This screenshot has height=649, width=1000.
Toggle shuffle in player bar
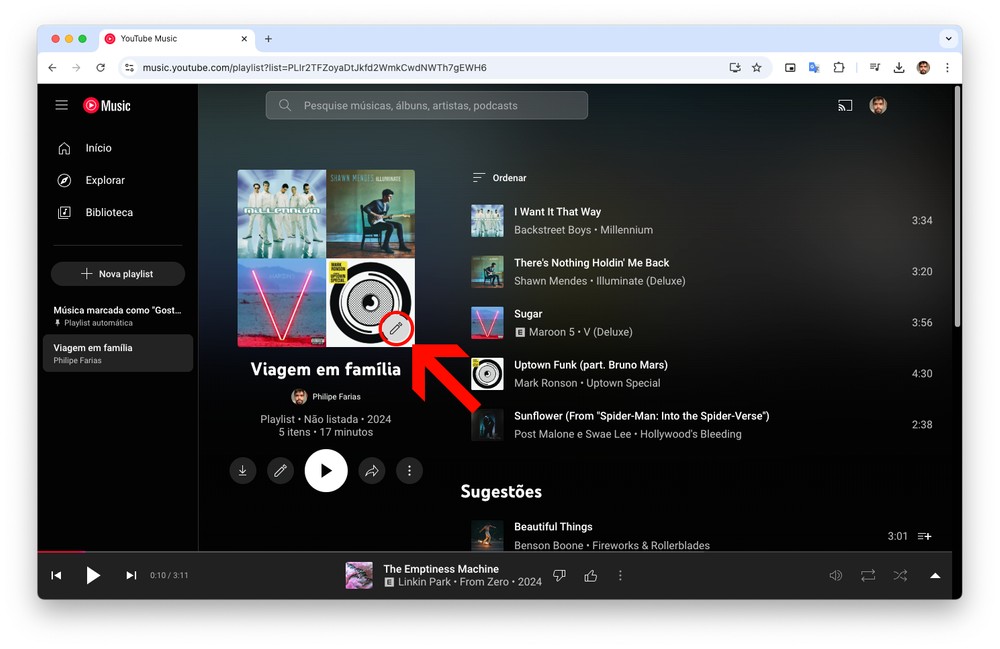900,576
